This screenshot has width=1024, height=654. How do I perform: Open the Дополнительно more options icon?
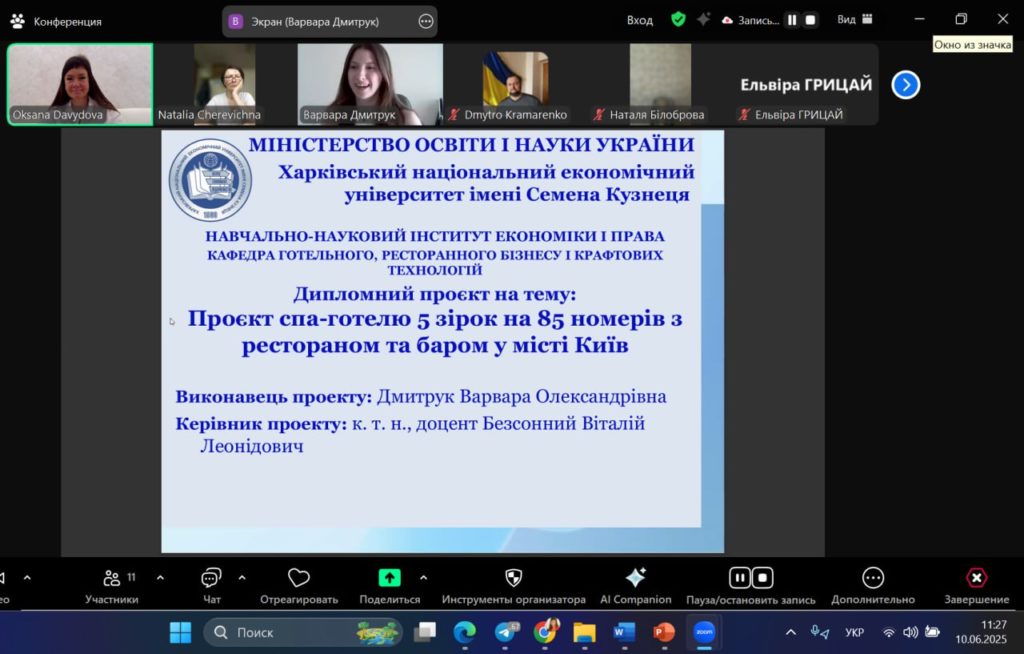[872, 578]
